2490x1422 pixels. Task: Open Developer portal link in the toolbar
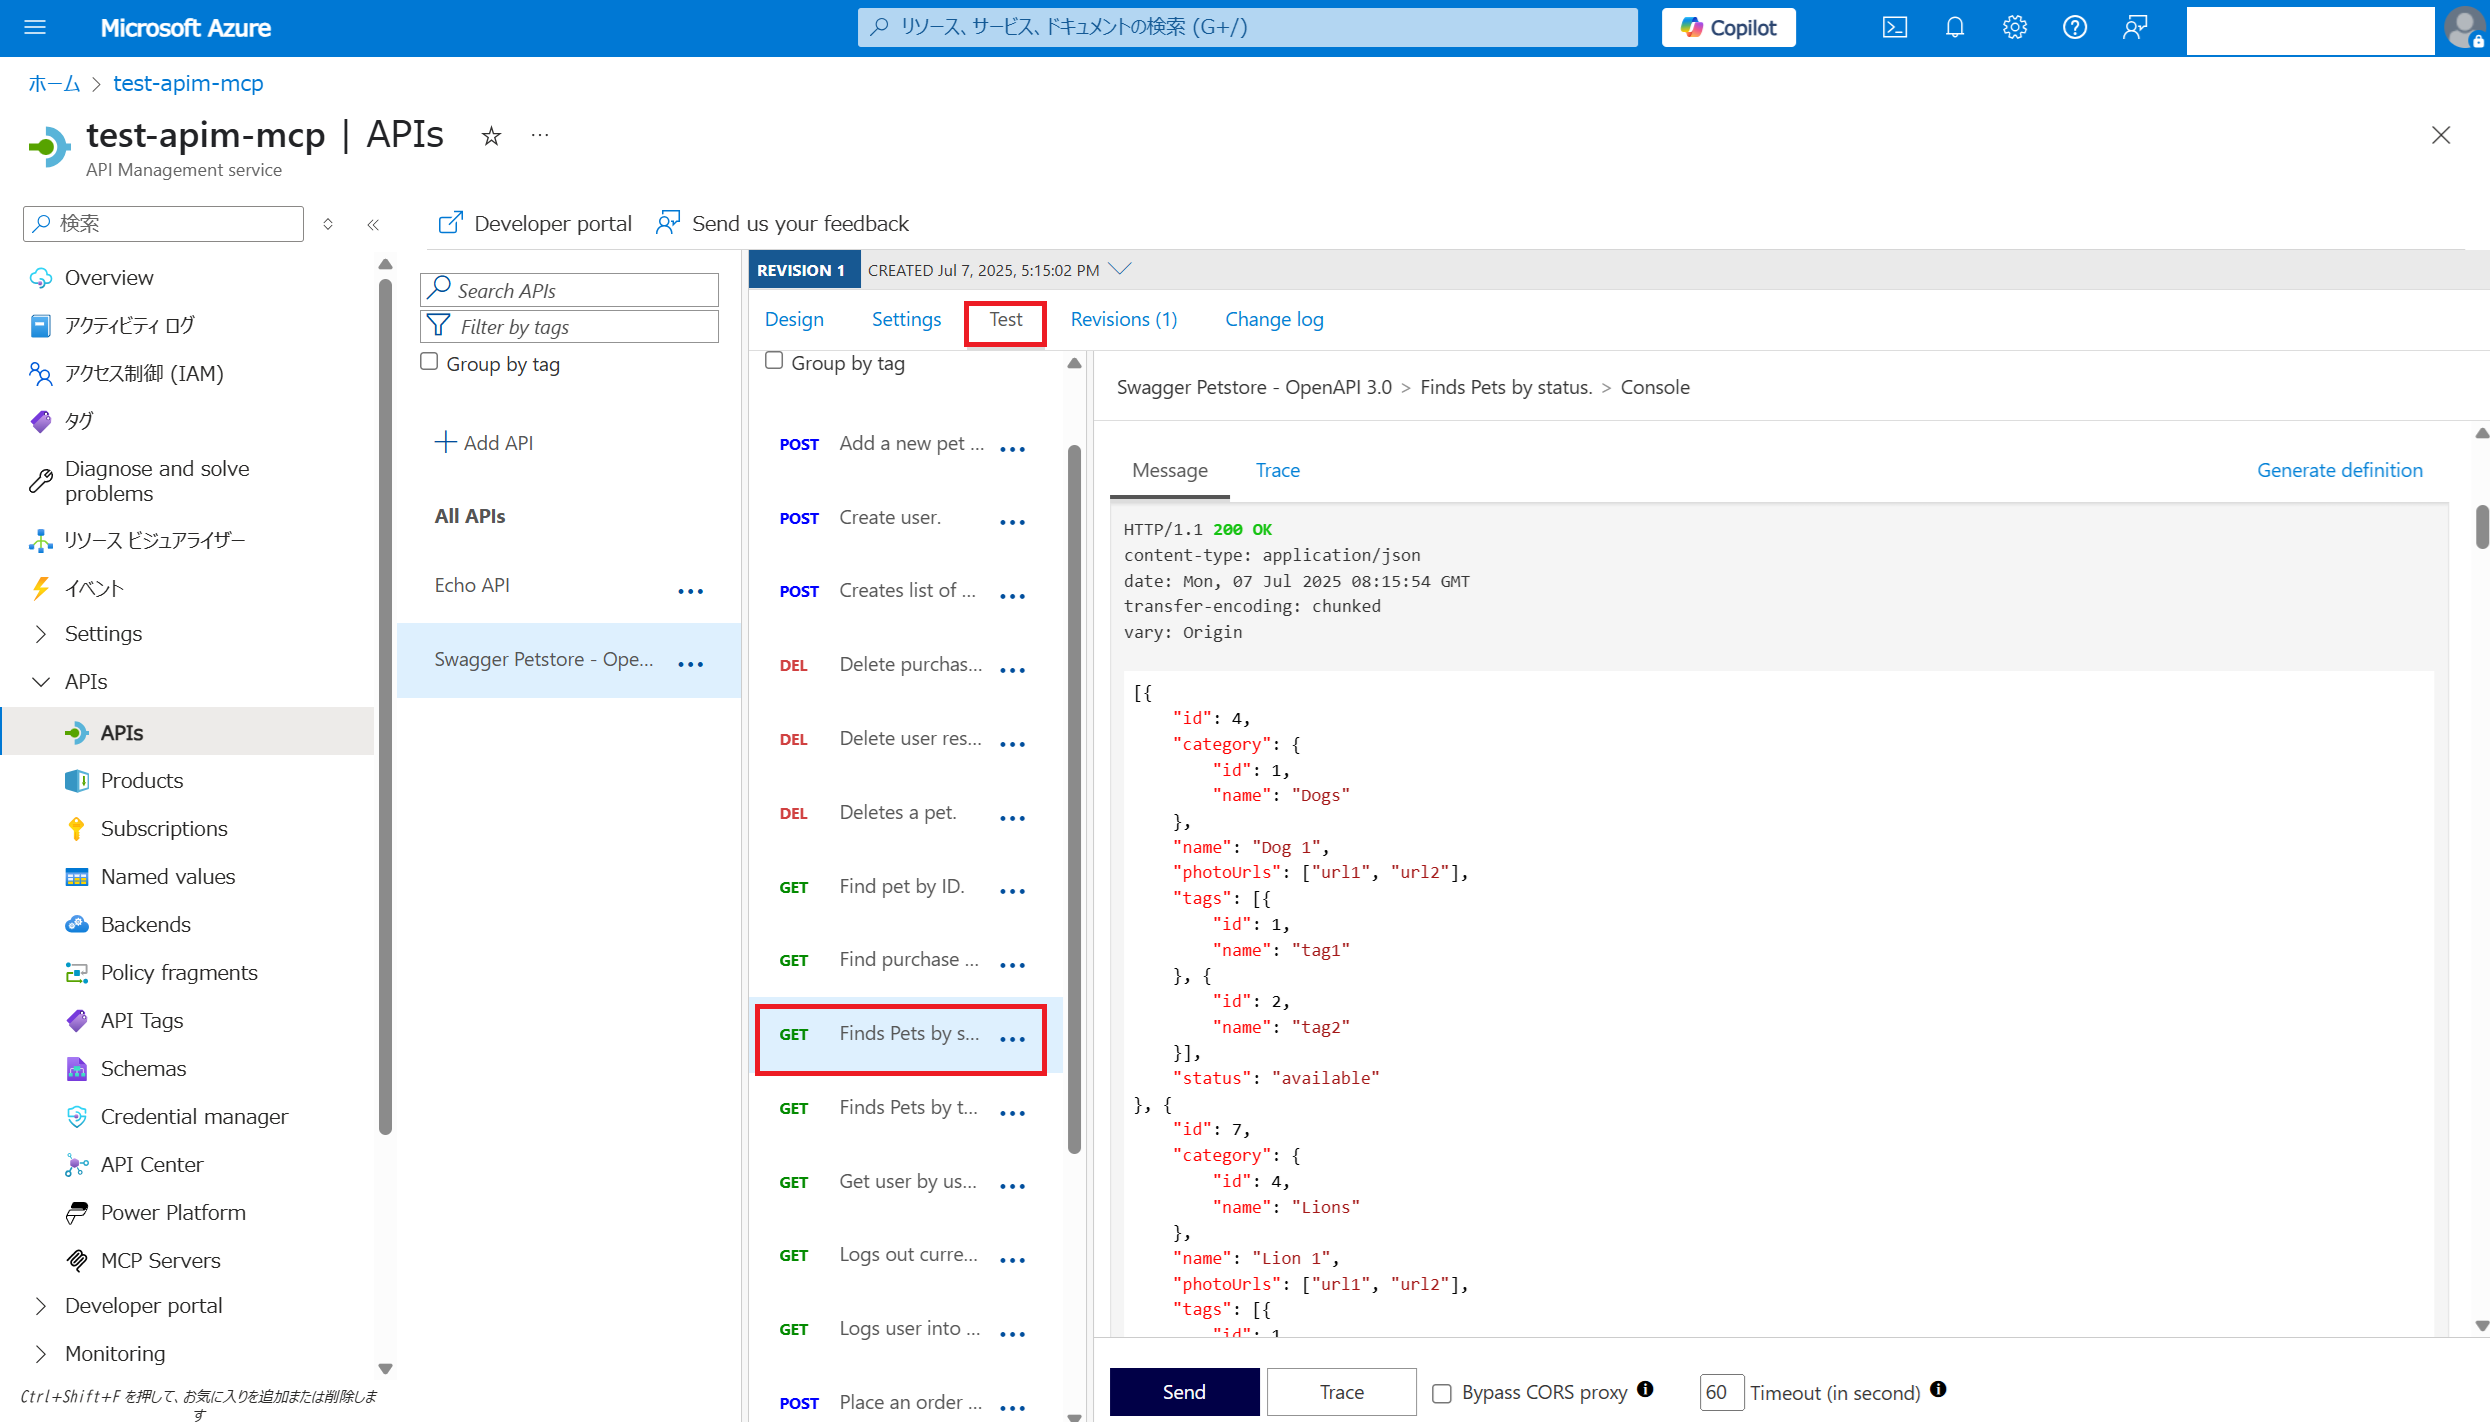[x=535, y=223]
